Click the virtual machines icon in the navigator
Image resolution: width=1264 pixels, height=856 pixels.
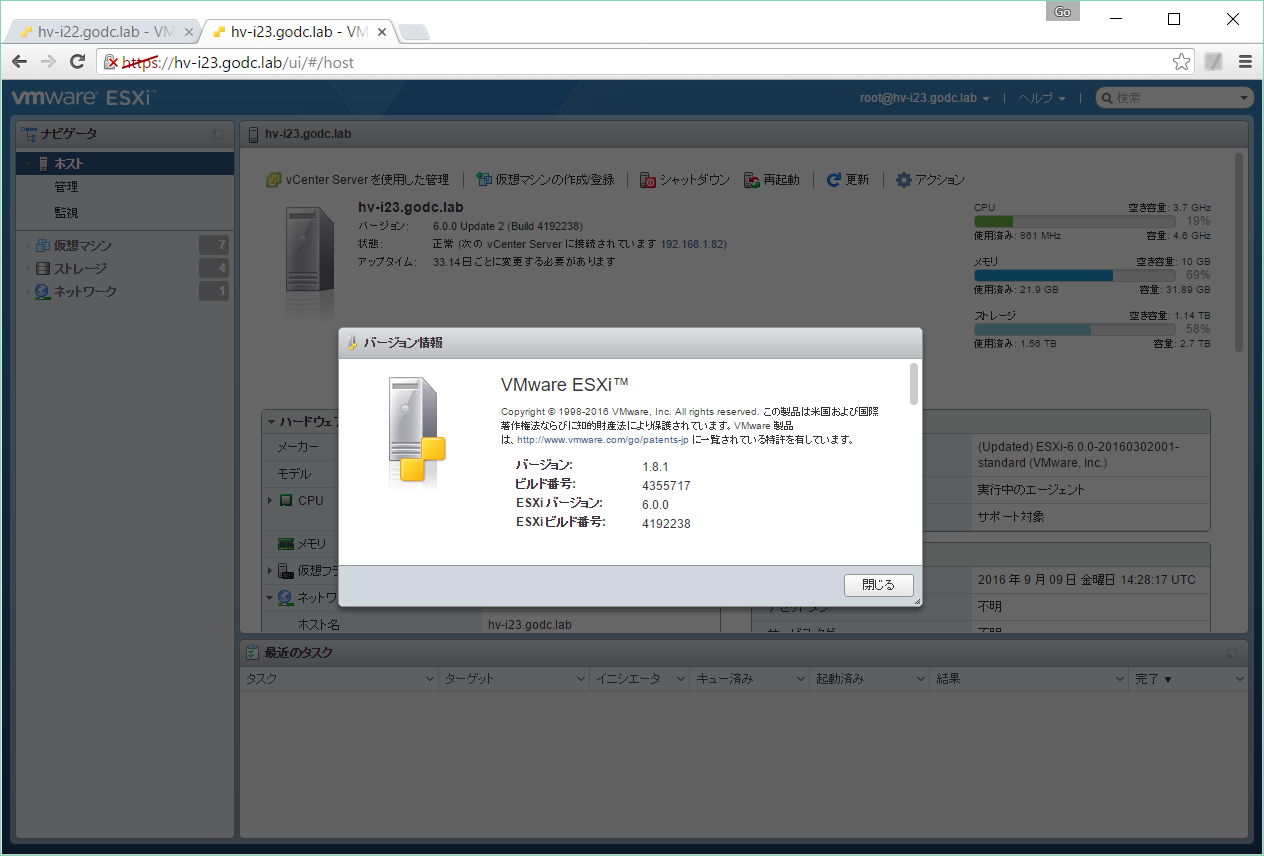click(x=43, y=245)
